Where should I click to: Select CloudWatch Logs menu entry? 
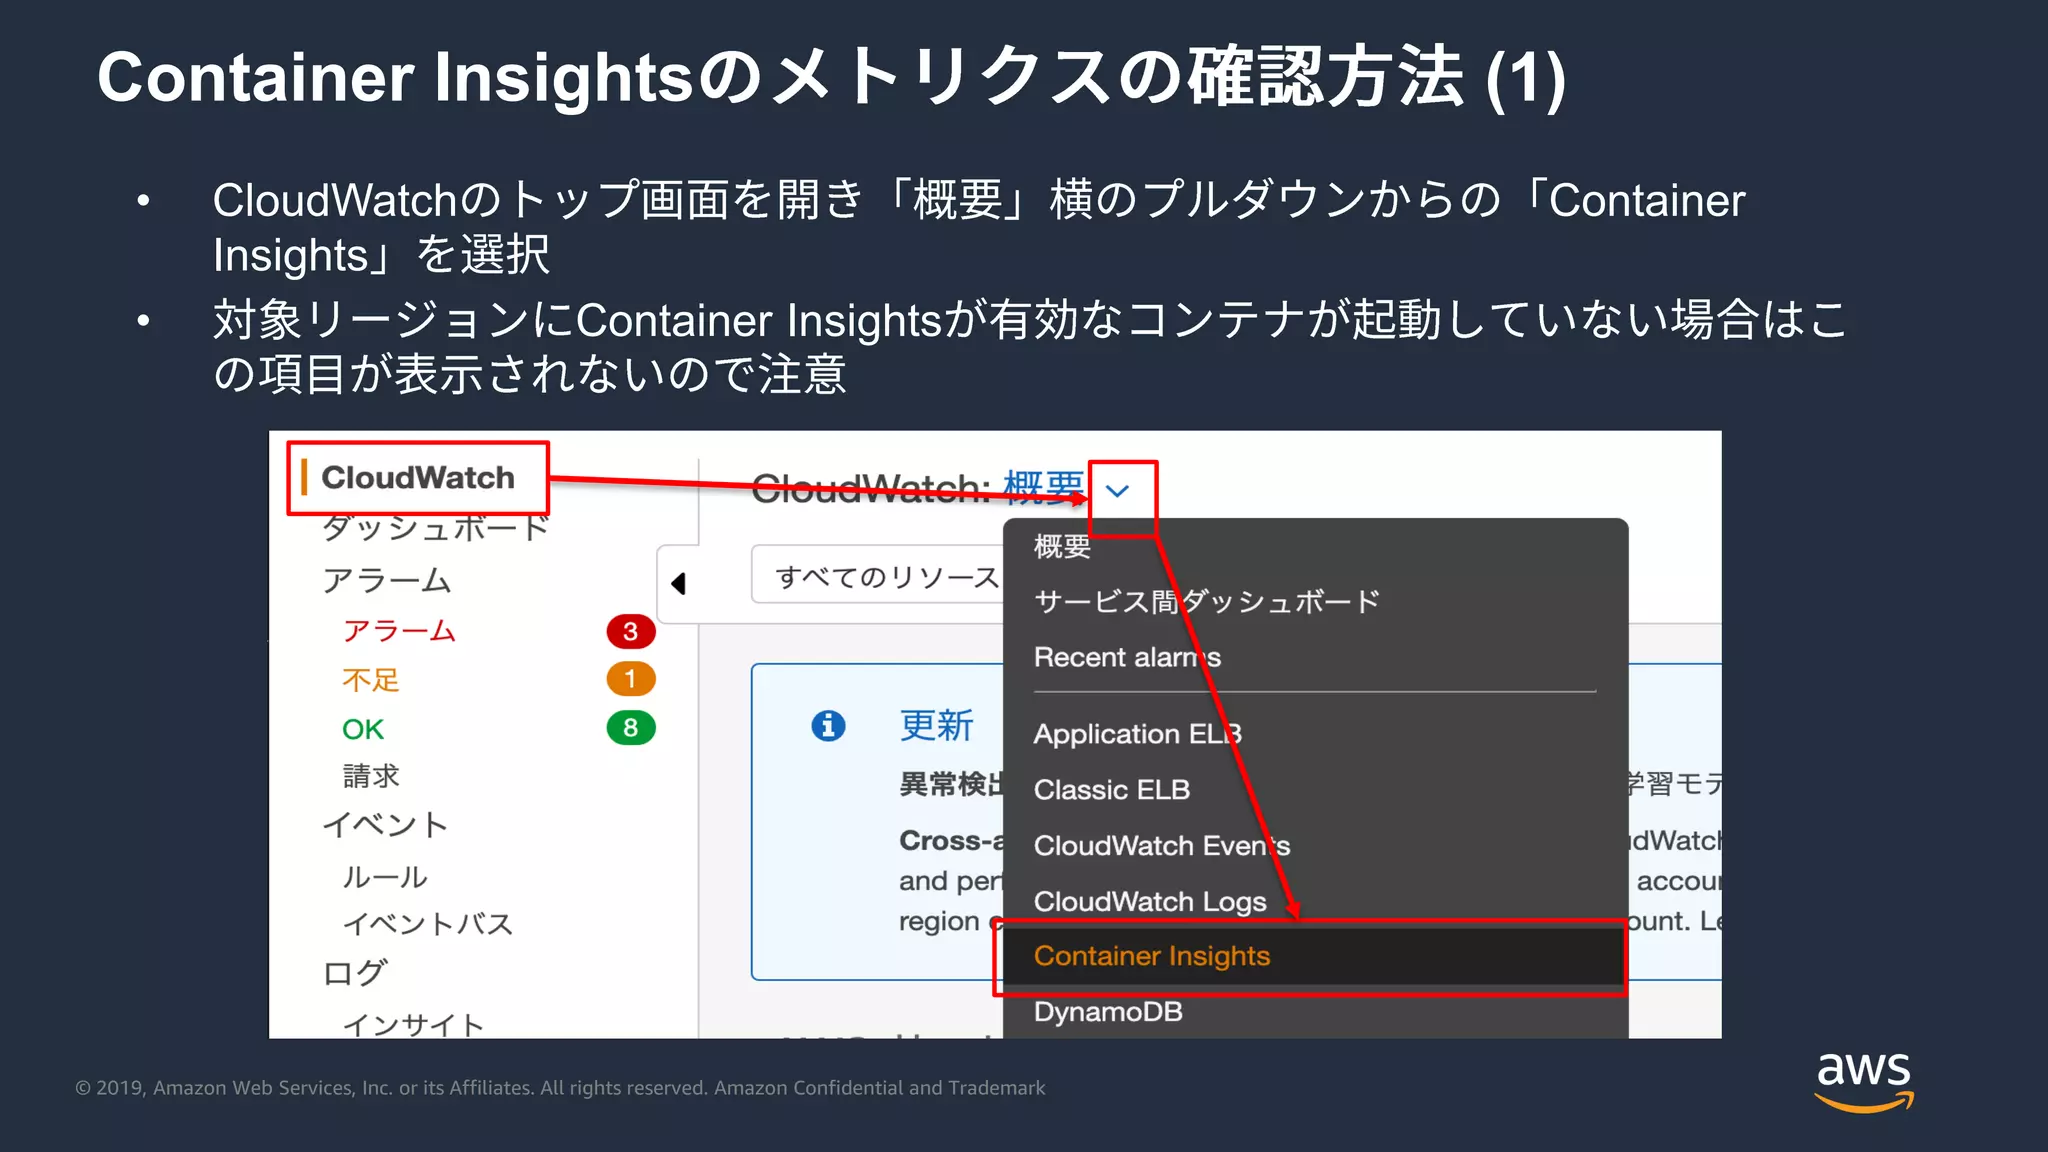(1150, 902)
